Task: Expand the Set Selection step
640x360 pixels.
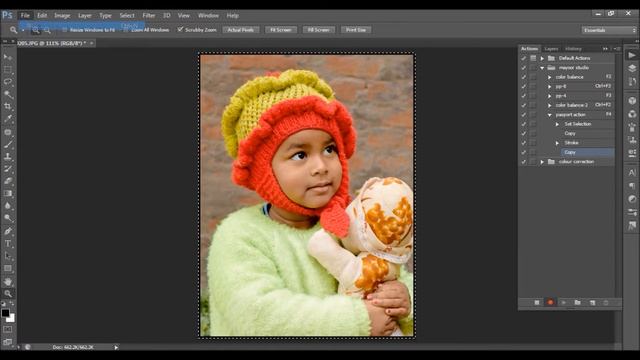Action: tap(557, 124)
